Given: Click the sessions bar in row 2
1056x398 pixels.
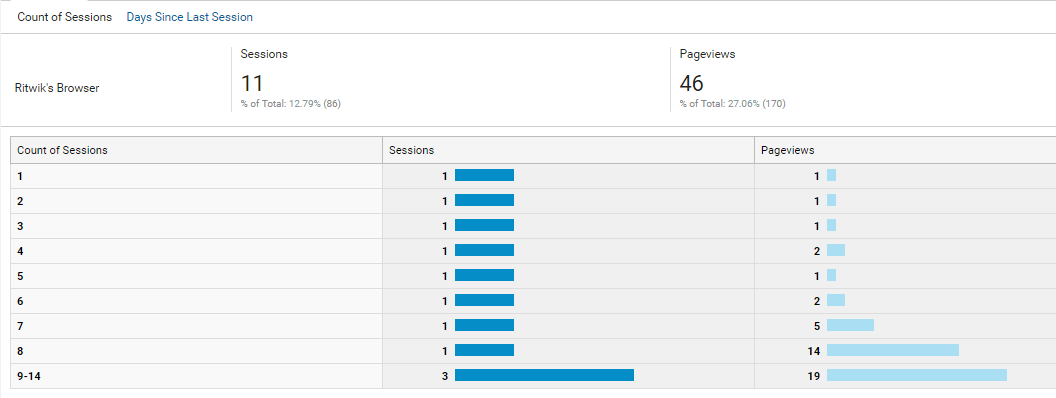Looking at the screenshot, I should (x=484, y=200).
